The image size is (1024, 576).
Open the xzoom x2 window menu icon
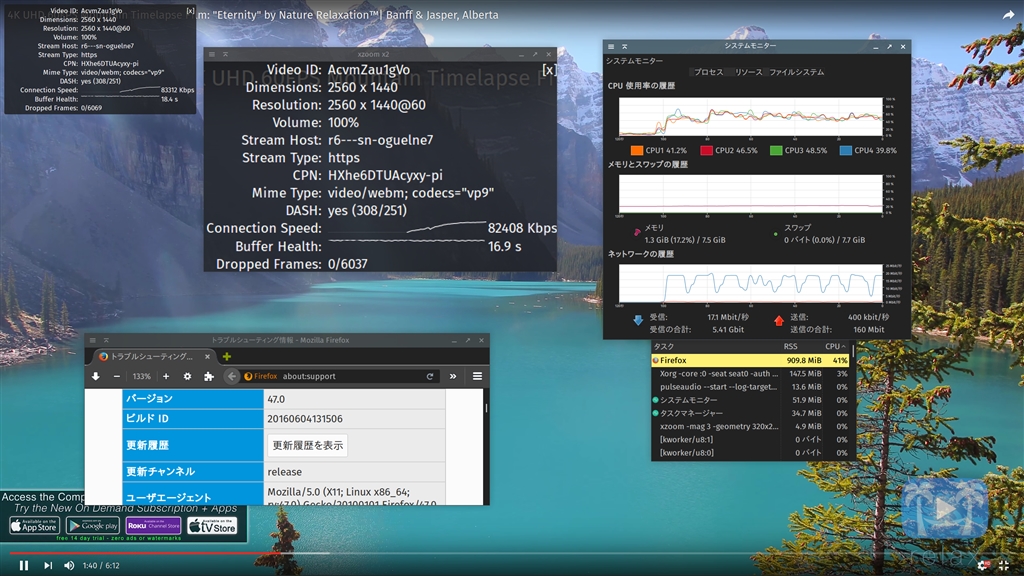click(212, 54)
